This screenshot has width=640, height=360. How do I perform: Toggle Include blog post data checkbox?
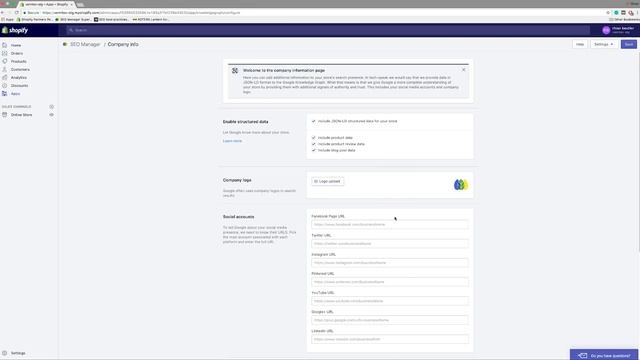tap(313, 150)
